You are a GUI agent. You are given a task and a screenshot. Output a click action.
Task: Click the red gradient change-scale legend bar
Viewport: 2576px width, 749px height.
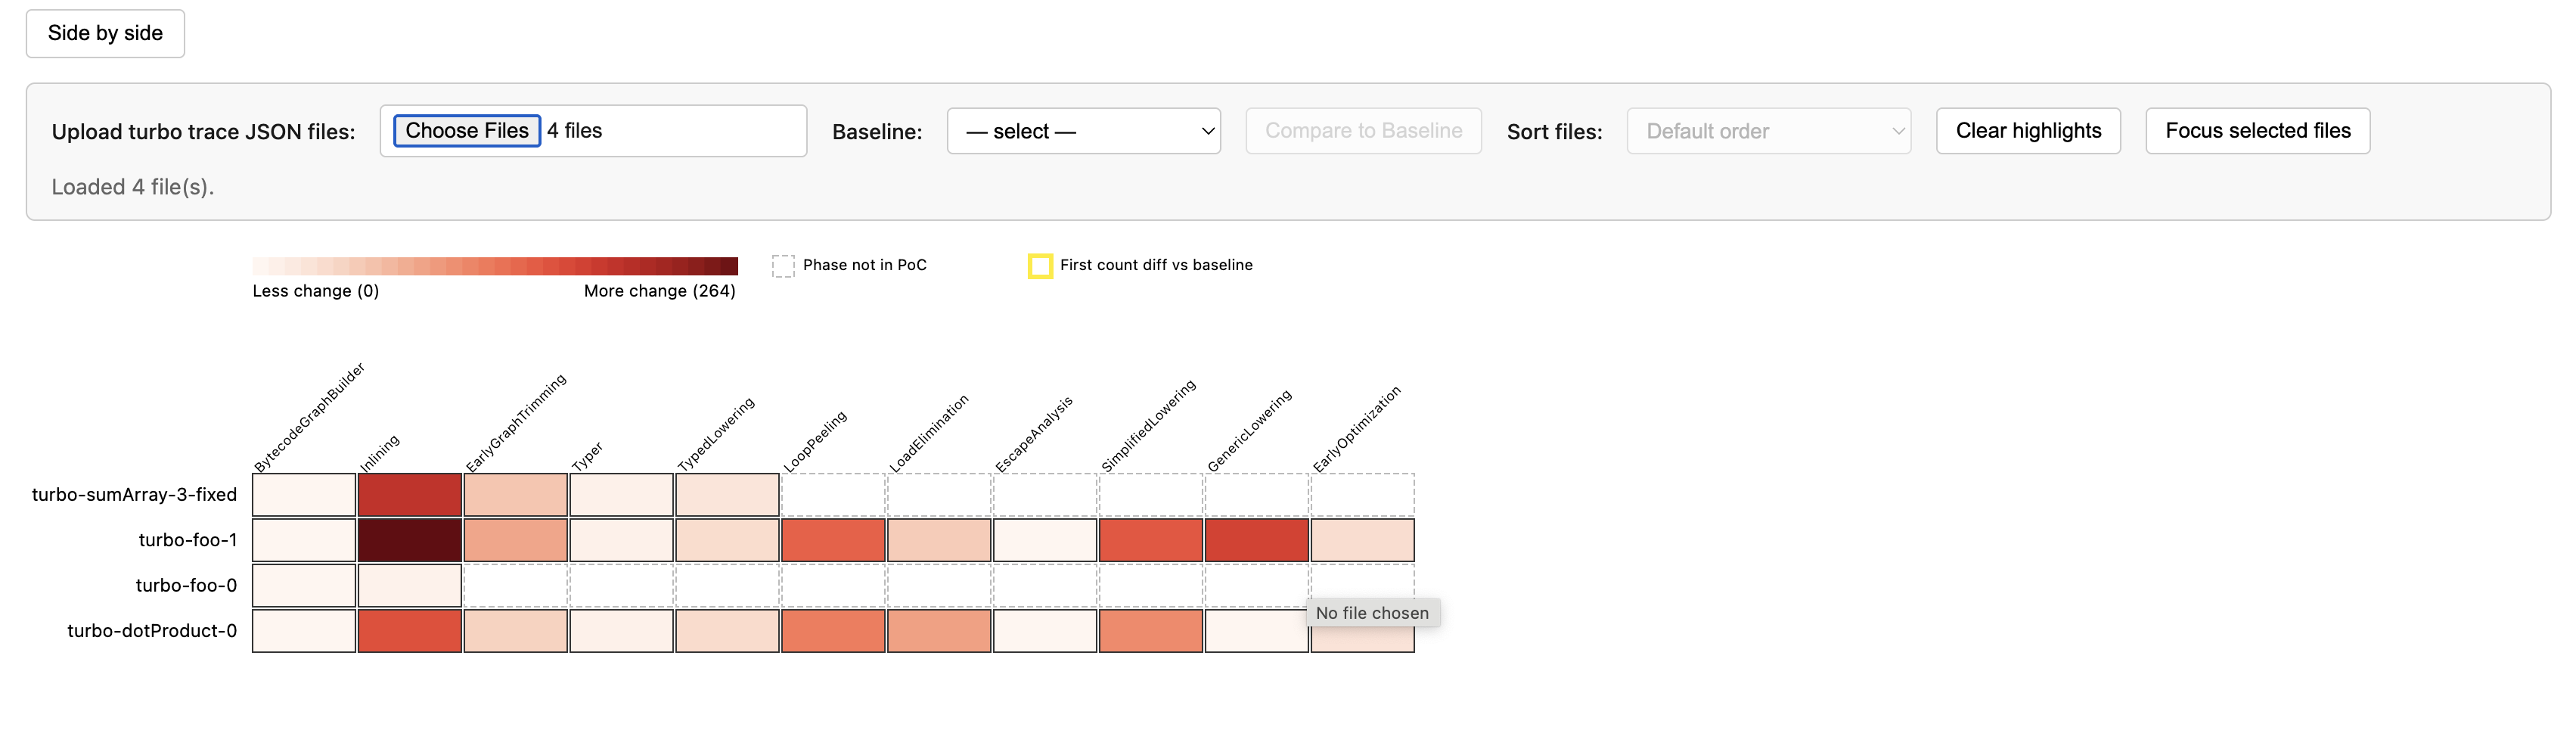(495, 266)
